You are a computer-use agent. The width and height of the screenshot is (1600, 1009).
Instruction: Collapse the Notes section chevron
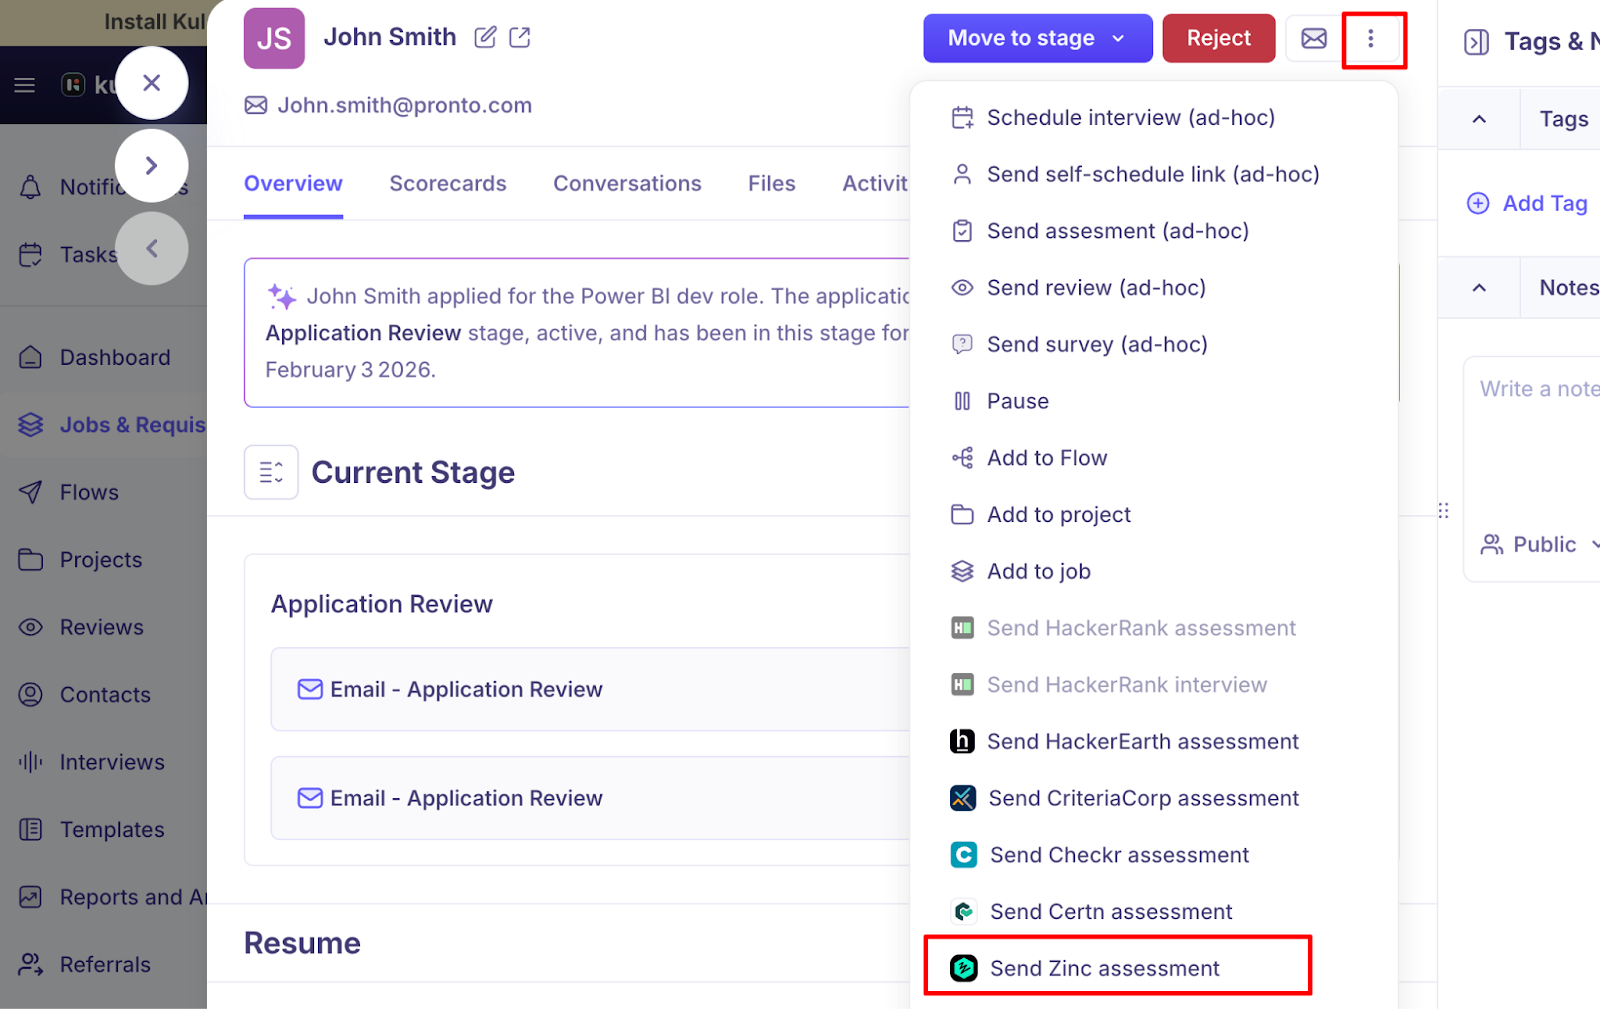tap(1479, 288)
